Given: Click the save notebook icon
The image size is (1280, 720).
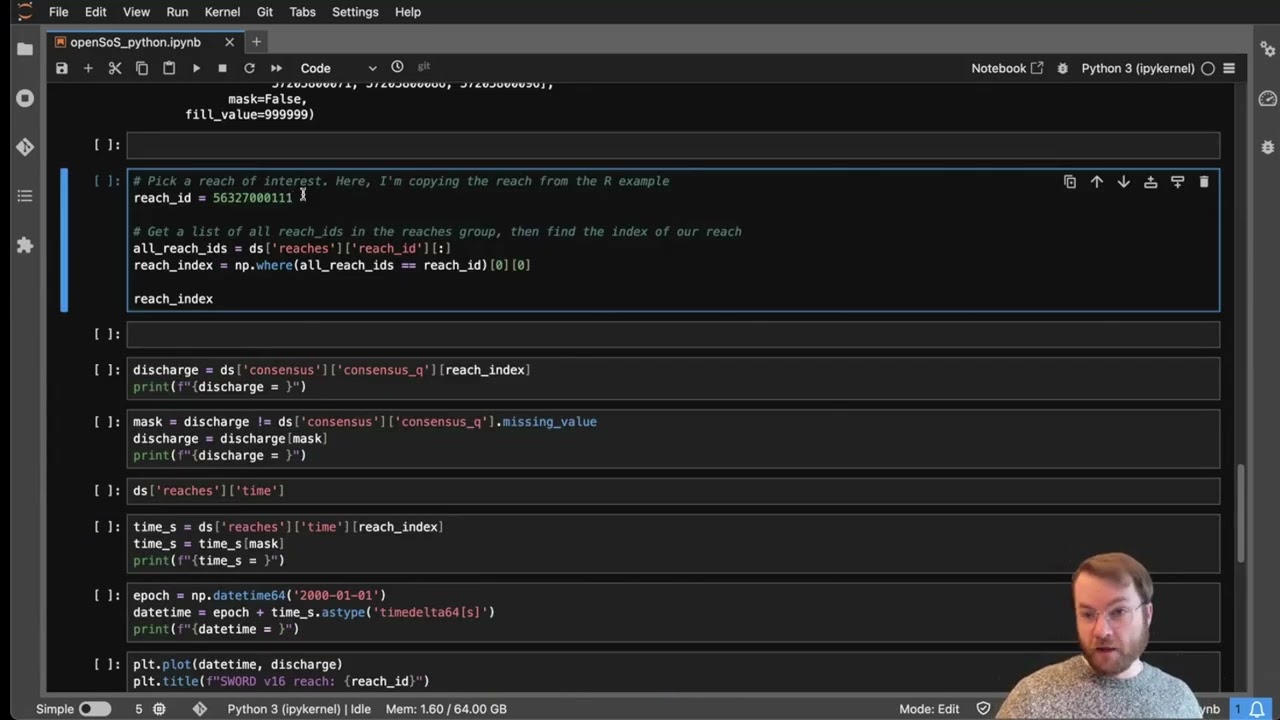Looking at the screenshot, I should click(x=61, y=68).
